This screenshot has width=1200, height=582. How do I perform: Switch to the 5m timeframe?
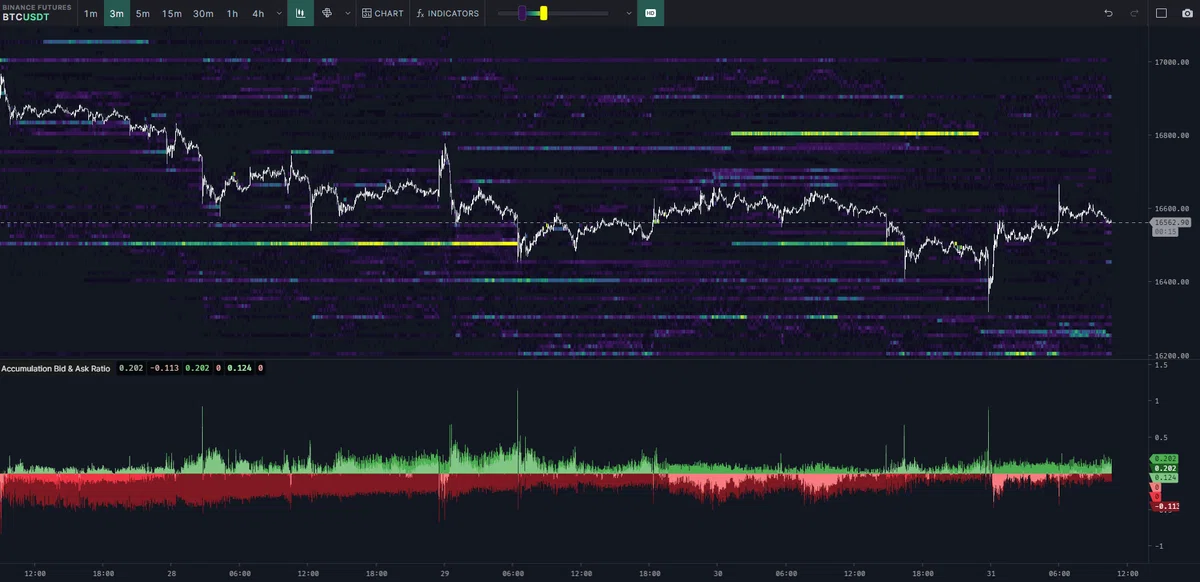(143, 13)
